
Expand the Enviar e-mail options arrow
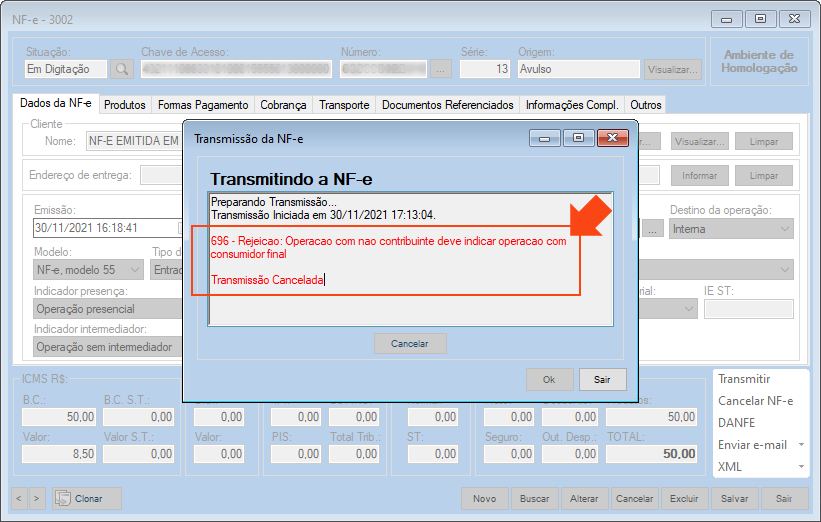click(x=801, y=445)
